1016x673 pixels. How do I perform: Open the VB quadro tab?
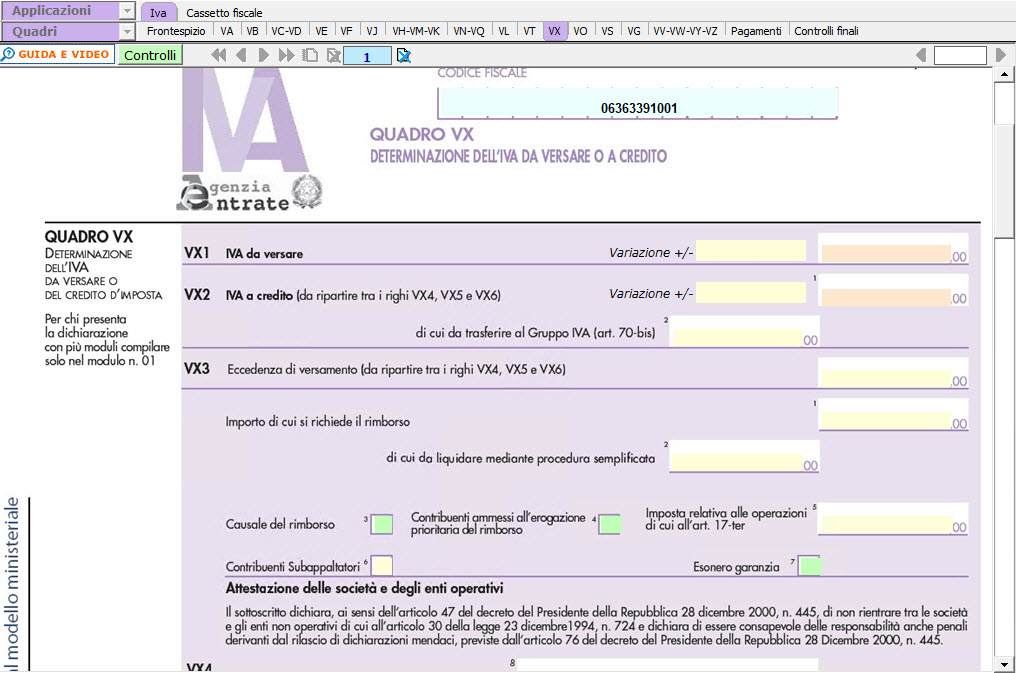pyautogui.click(x=253, y=31)
